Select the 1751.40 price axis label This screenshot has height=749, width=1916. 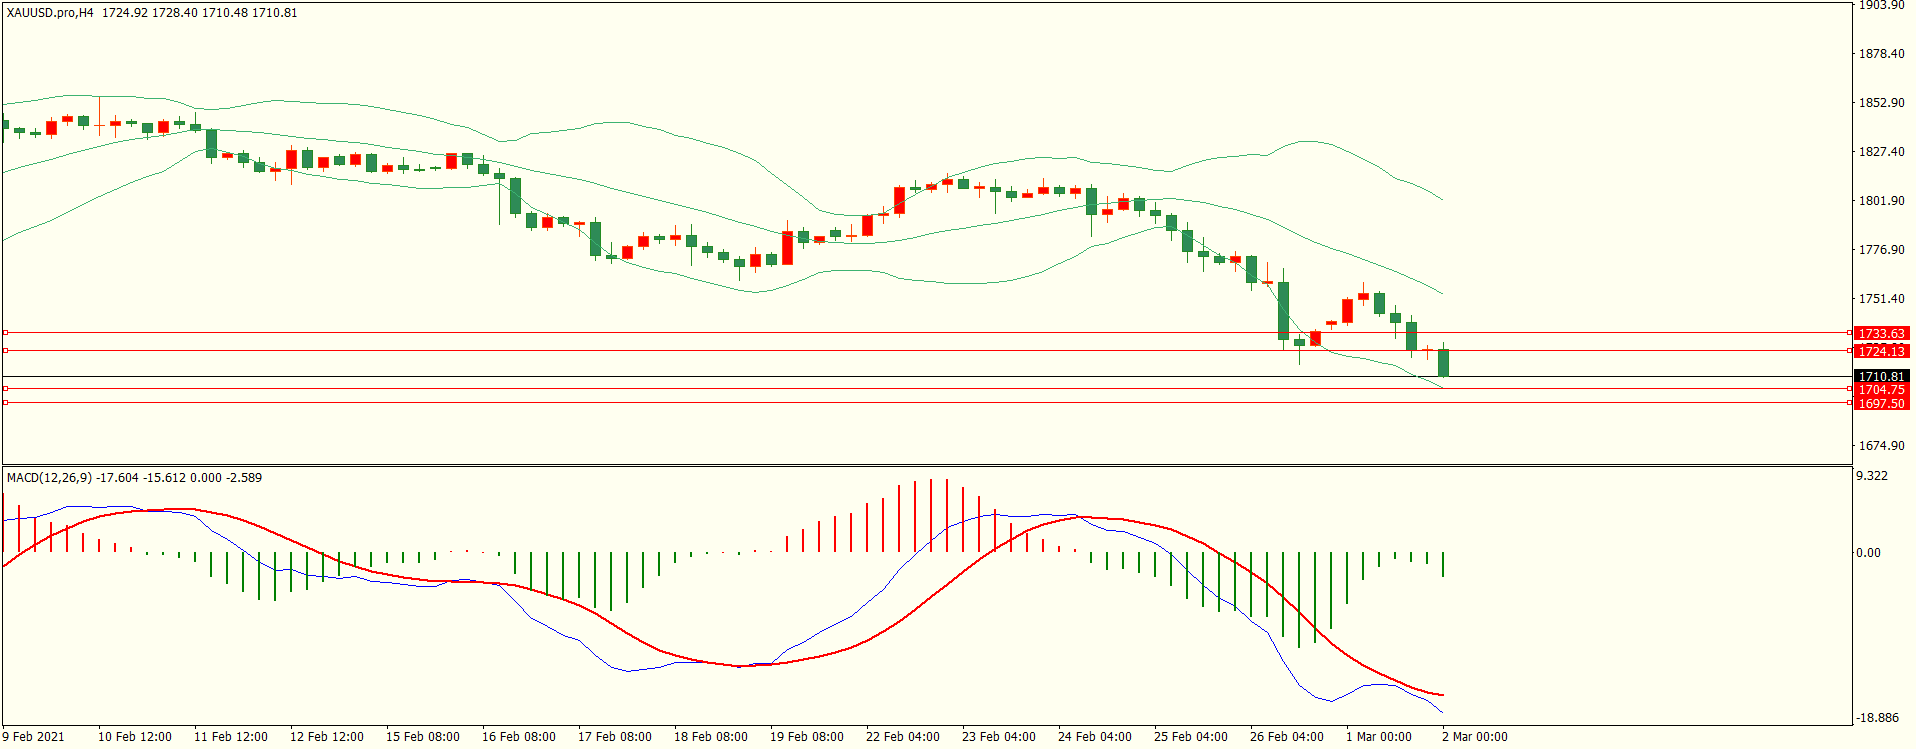tap(1881, 299)
